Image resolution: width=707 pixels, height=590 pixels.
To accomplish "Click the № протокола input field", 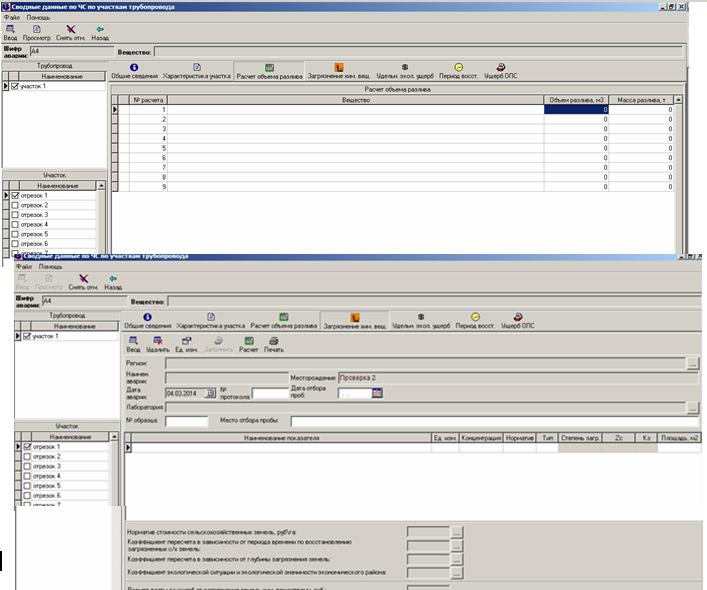I will (269, 393).
